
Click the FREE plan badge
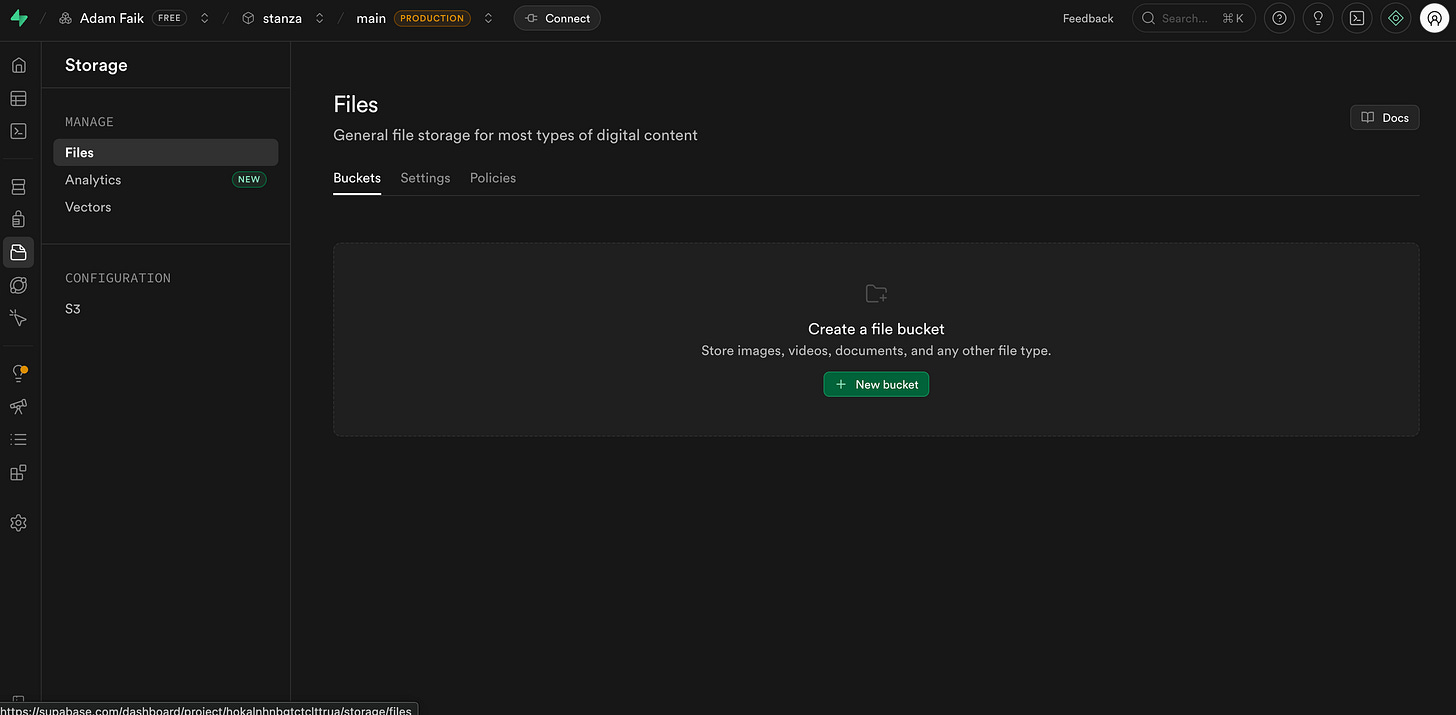169,18
